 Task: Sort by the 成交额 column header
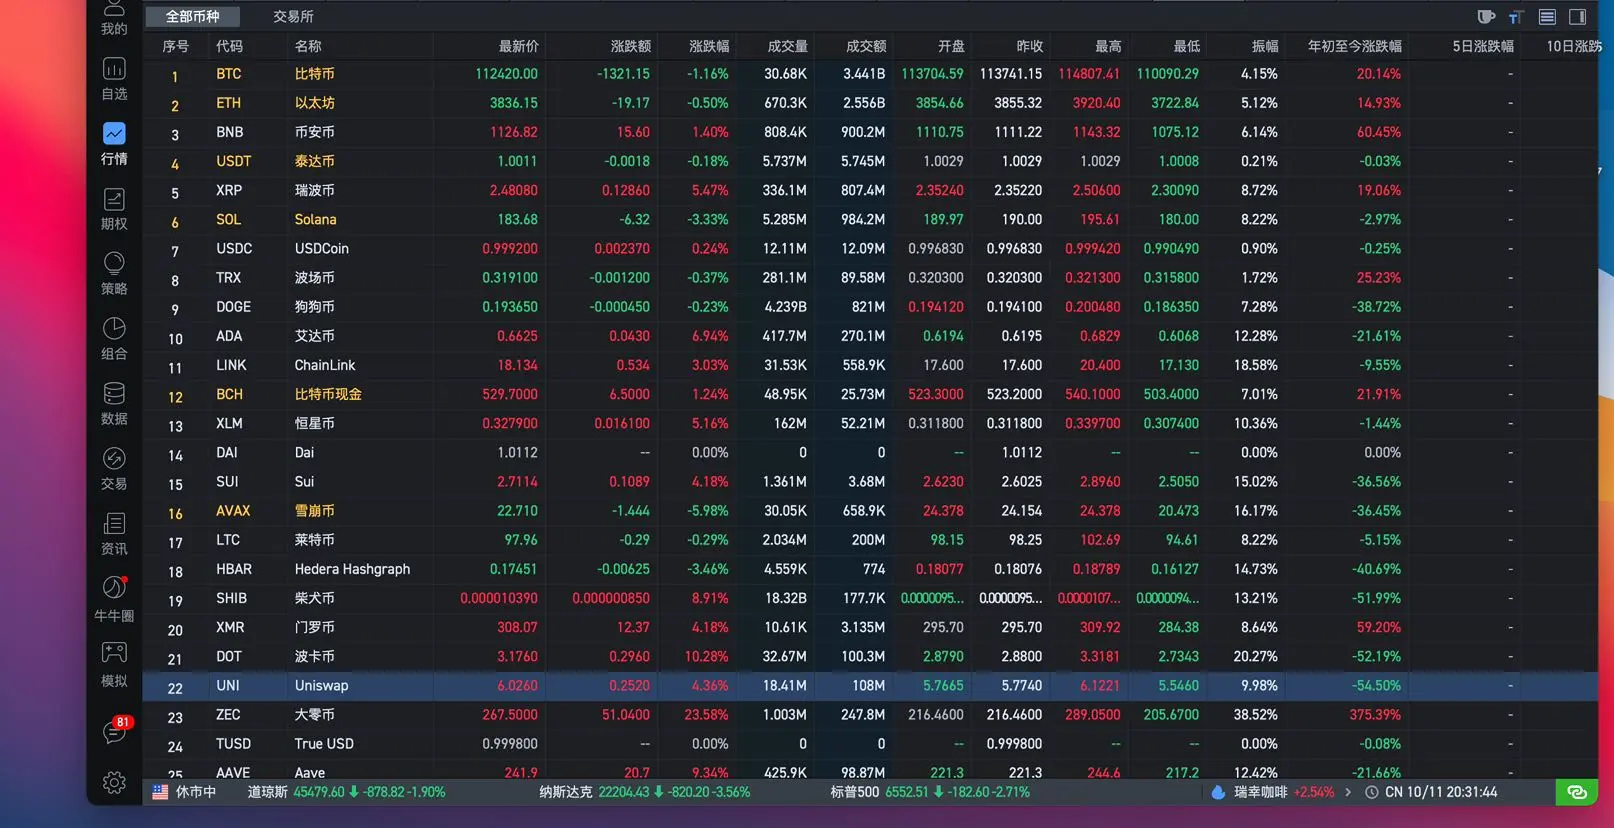coord(866,46)
